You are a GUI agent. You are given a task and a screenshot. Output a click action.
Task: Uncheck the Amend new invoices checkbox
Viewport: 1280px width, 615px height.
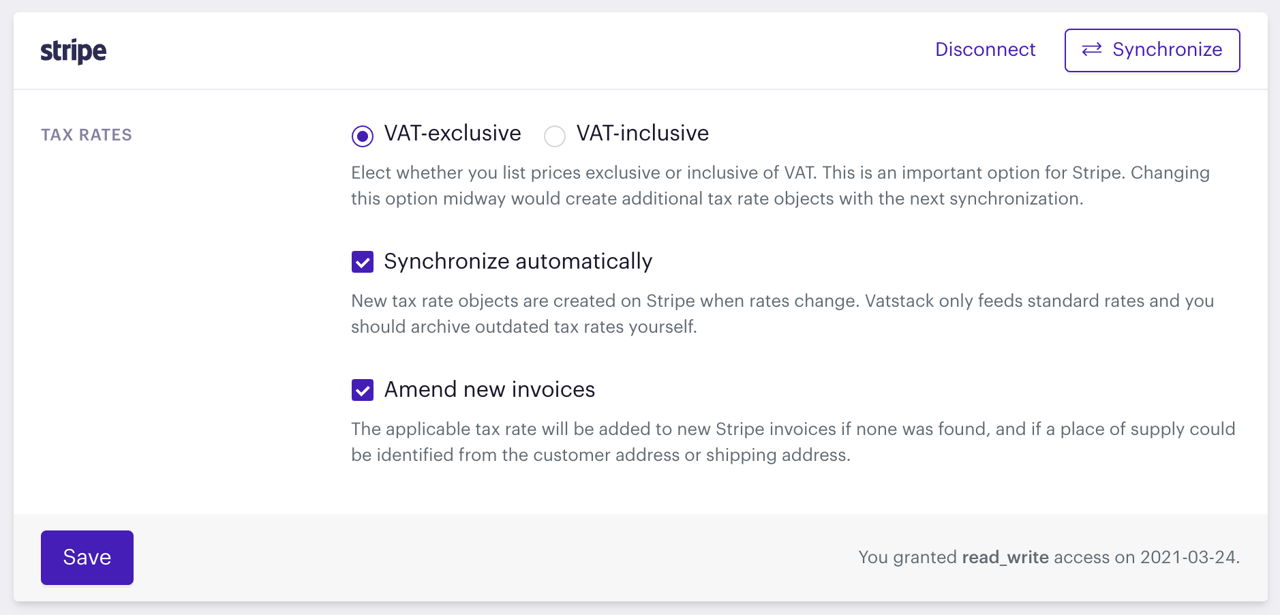(x=362, y=390)
